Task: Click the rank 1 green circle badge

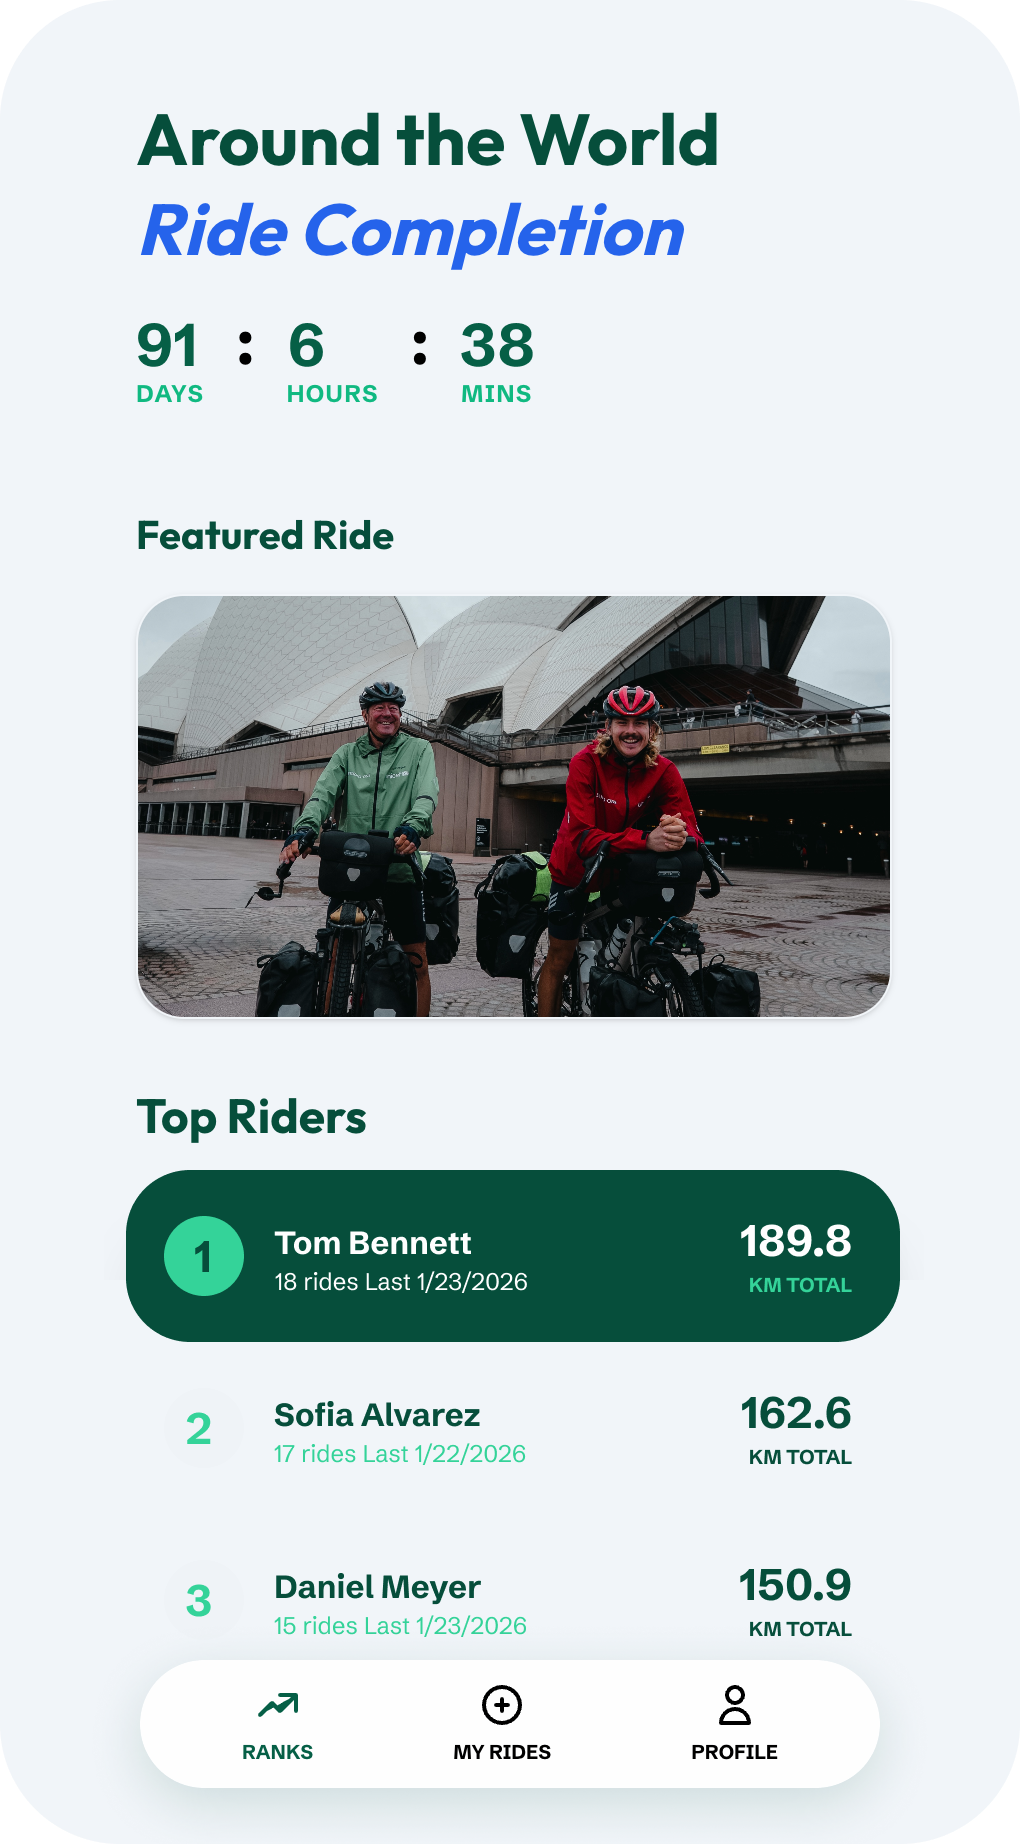Action: (204, 1256)
